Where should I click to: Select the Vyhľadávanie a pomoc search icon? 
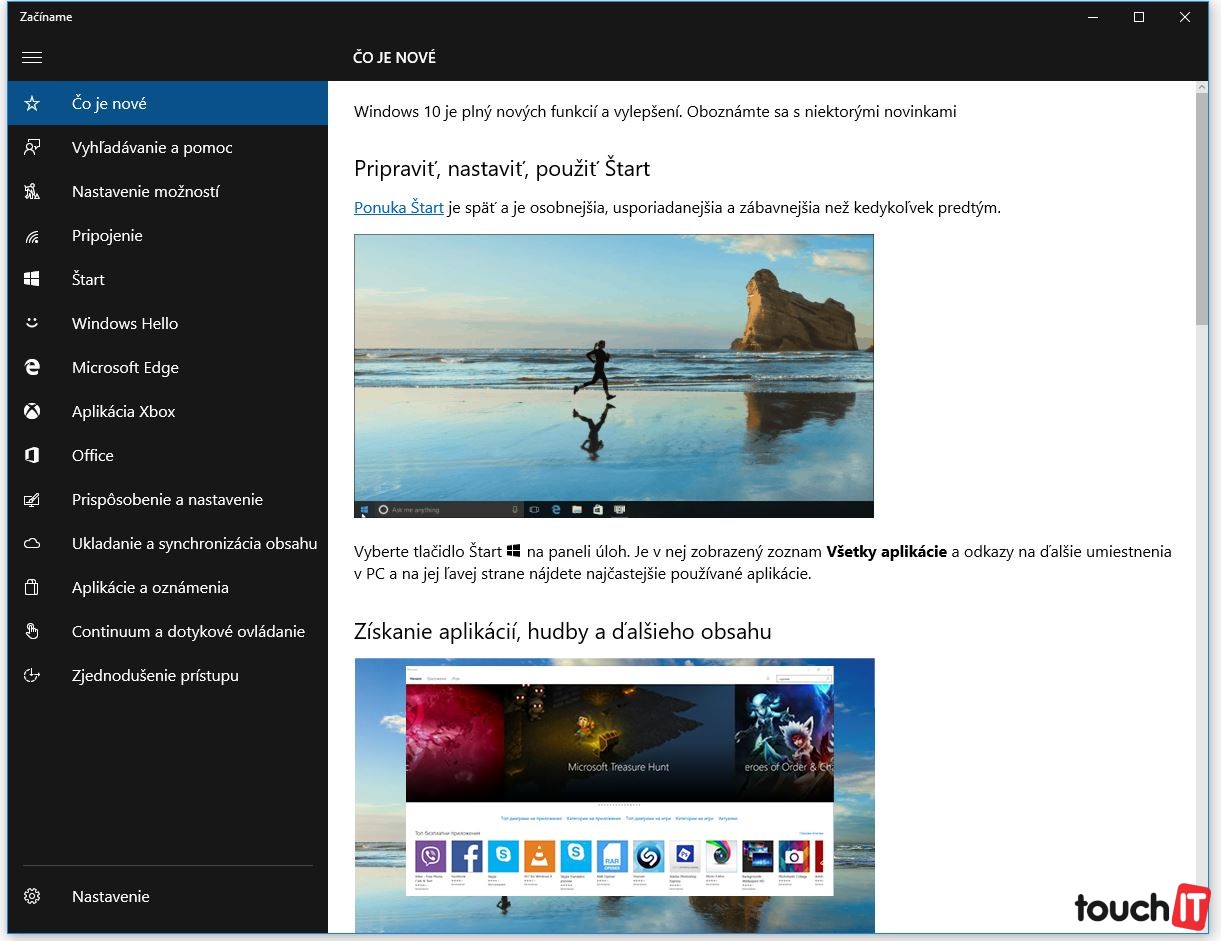pyautogui.click(x=32, y=148)
